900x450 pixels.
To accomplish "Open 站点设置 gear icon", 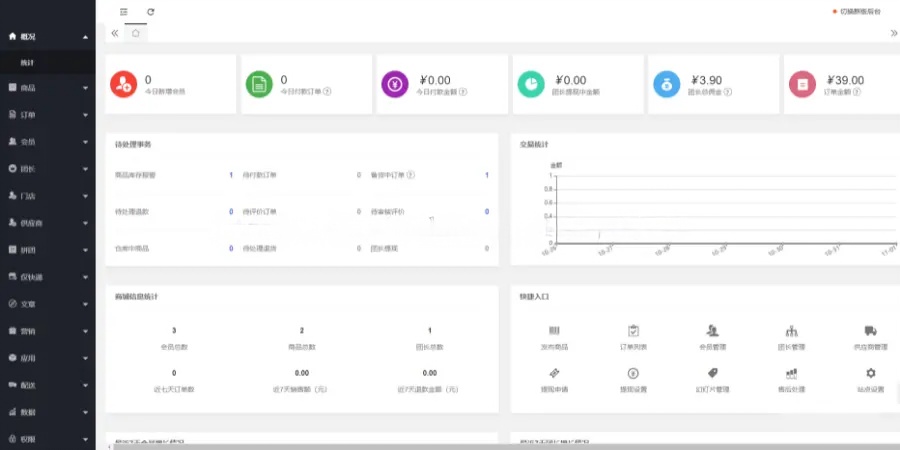I will (870, 373).
